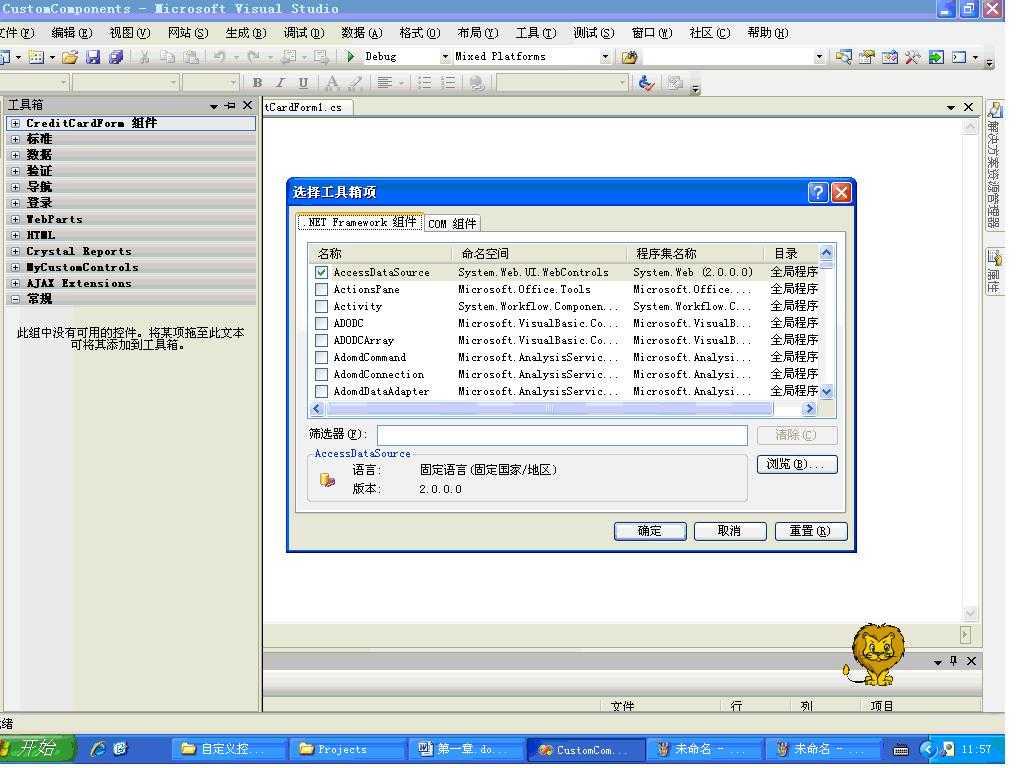Click the 确定 button
The height and width of the screenshot is (768, 1024).
coord(650,531)
